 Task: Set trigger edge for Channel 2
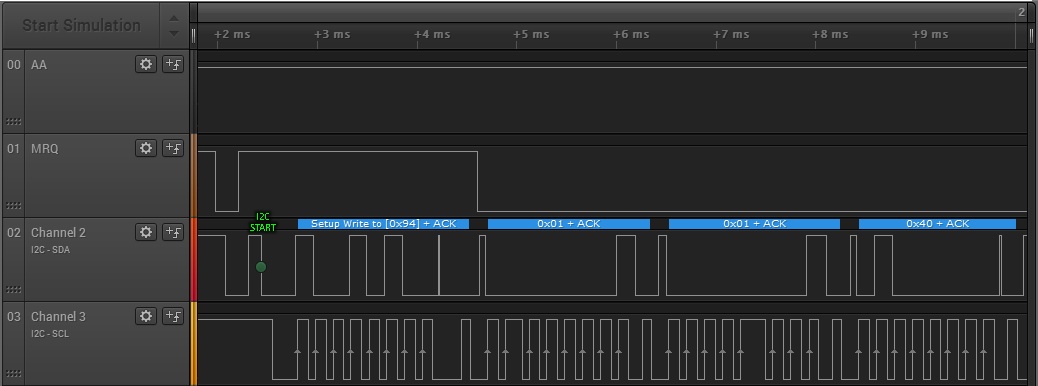tap(173, 232)
